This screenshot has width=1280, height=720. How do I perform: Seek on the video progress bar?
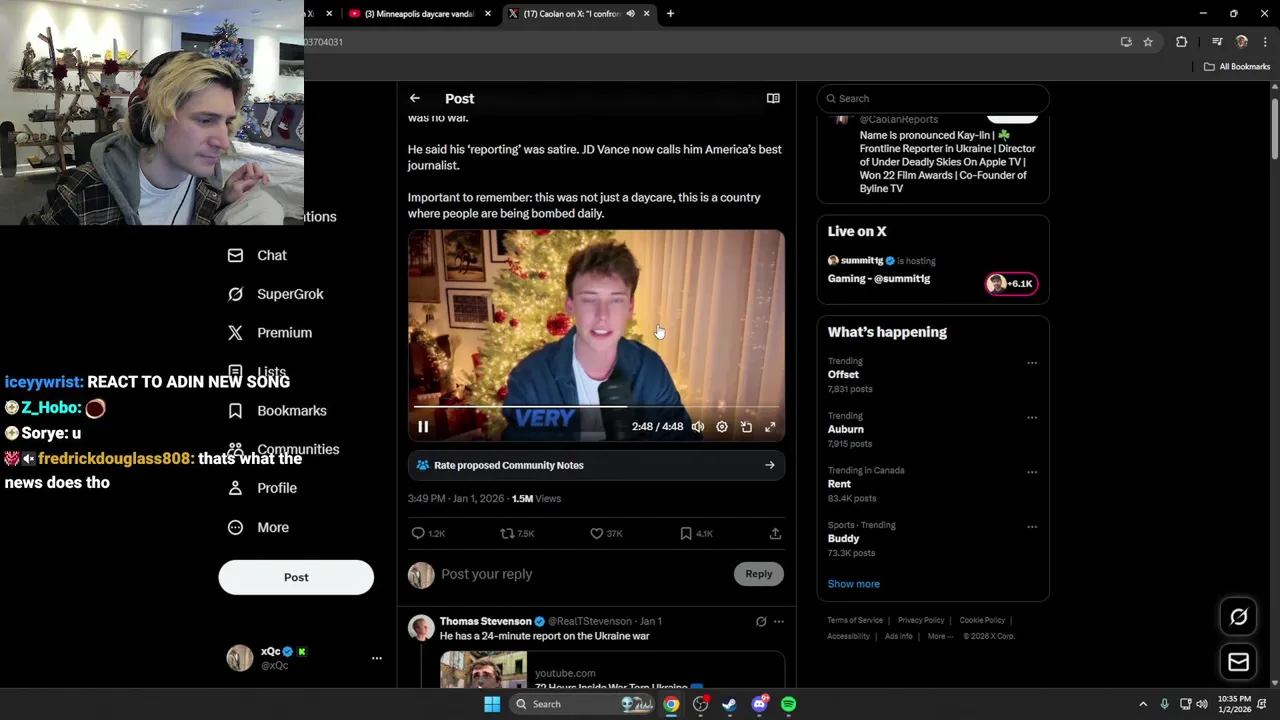(x=596, y=407)
